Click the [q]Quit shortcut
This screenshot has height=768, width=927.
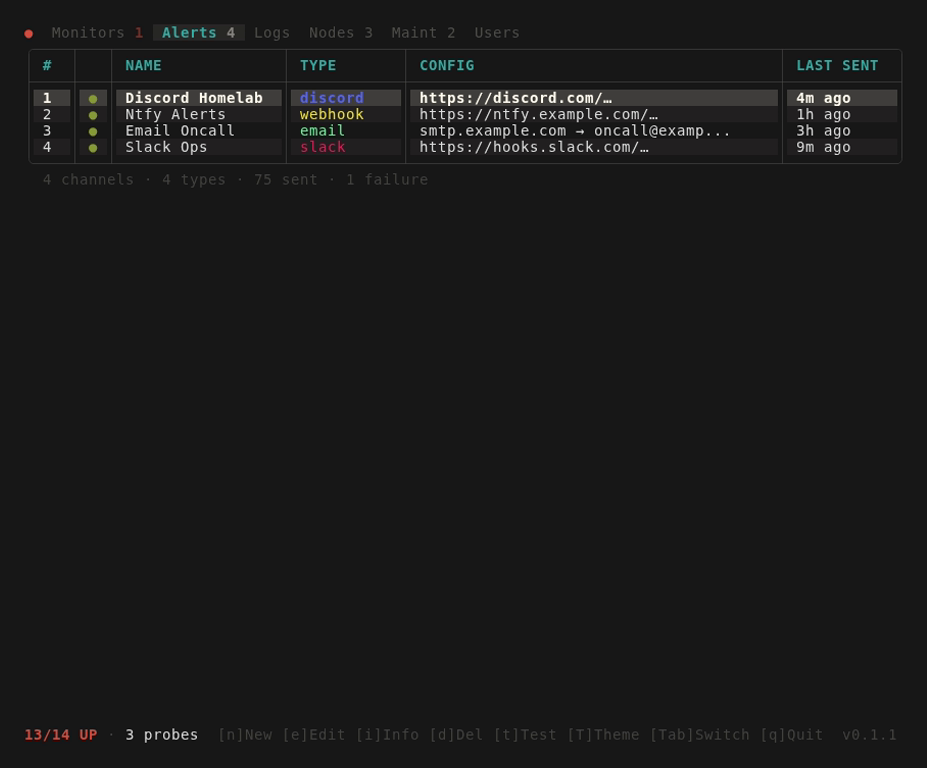(792, 735)
